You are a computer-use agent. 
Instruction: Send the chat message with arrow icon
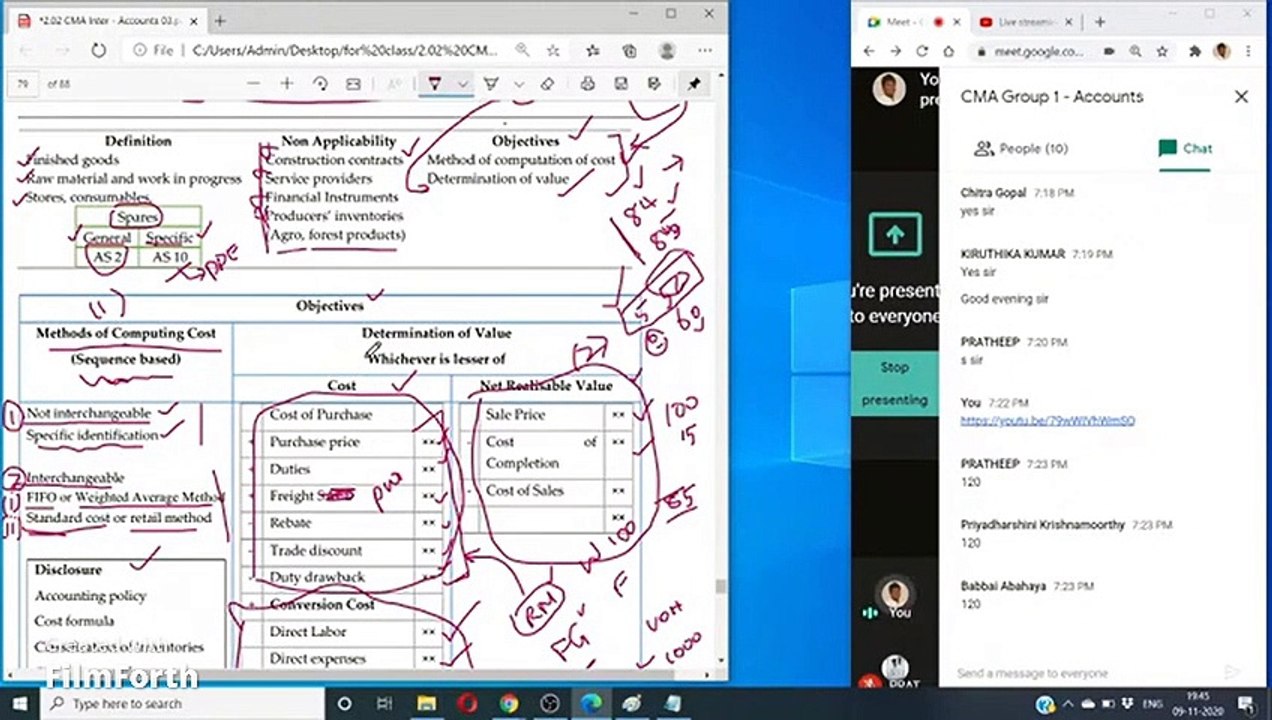click(x=1231, y=673)
